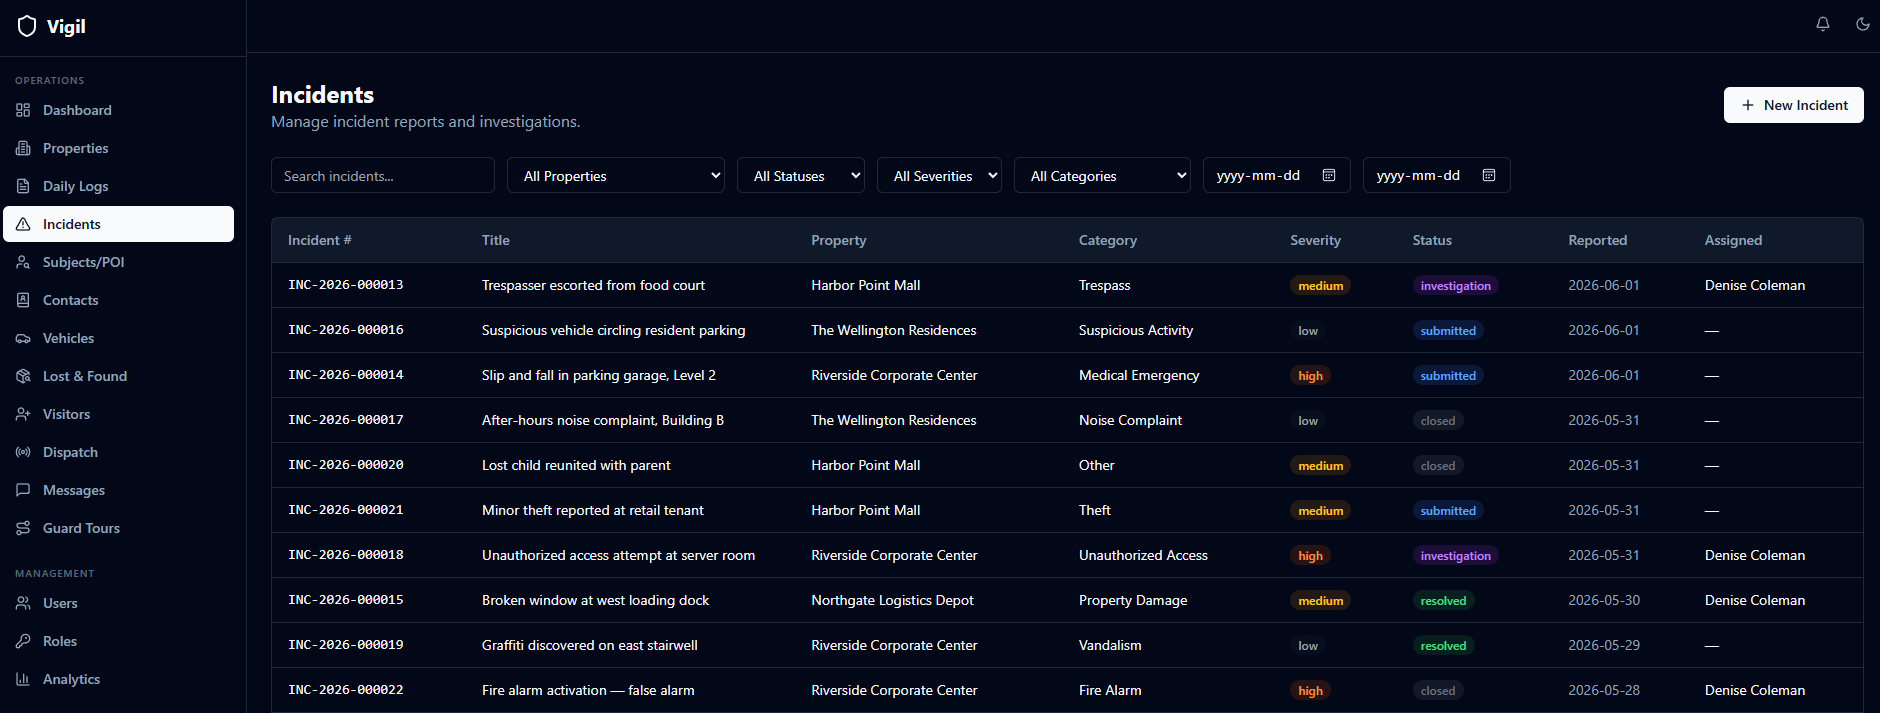Viewport: 1880px width, 713px height.
Task: Click the Contacts book icon
Action: (23, 300)
